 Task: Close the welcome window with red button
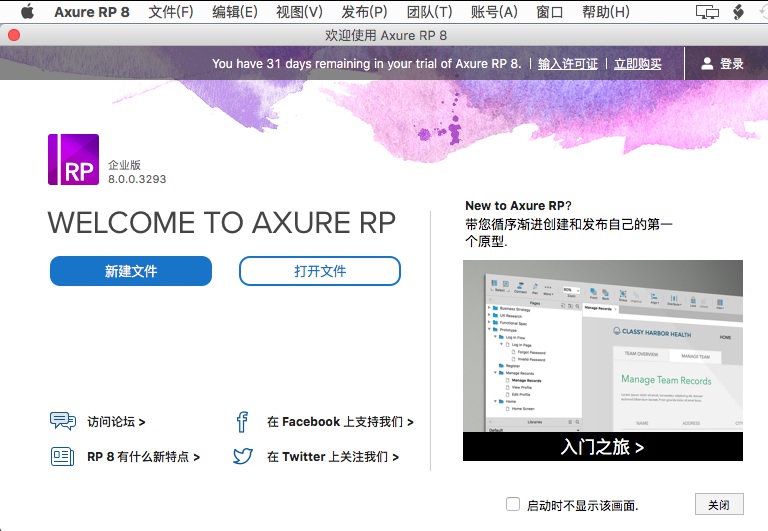click(14, 35)
